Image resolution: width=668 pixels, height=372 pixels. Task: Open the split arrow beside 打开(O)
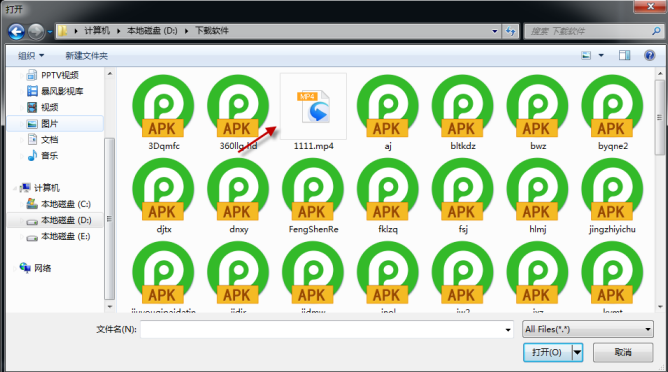coord(577,352)
